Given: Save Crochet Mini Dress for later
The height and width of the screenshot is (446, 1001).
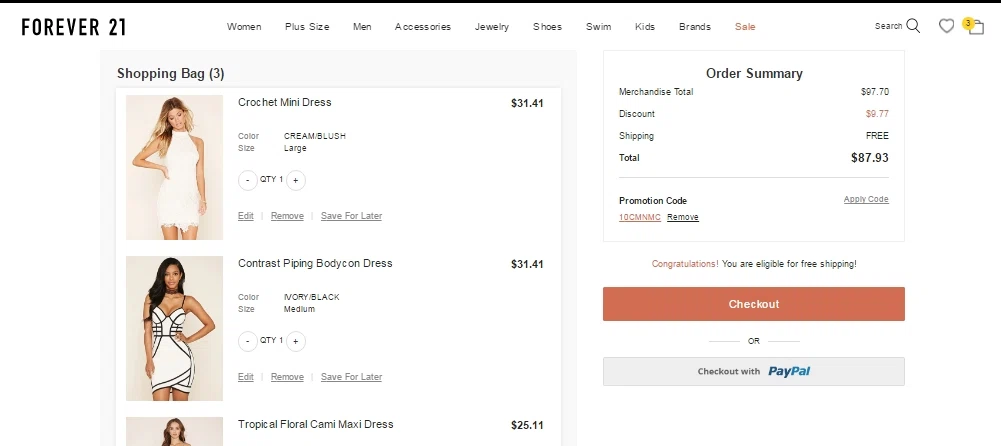Looking at the screenshot, I should (351, 216).
